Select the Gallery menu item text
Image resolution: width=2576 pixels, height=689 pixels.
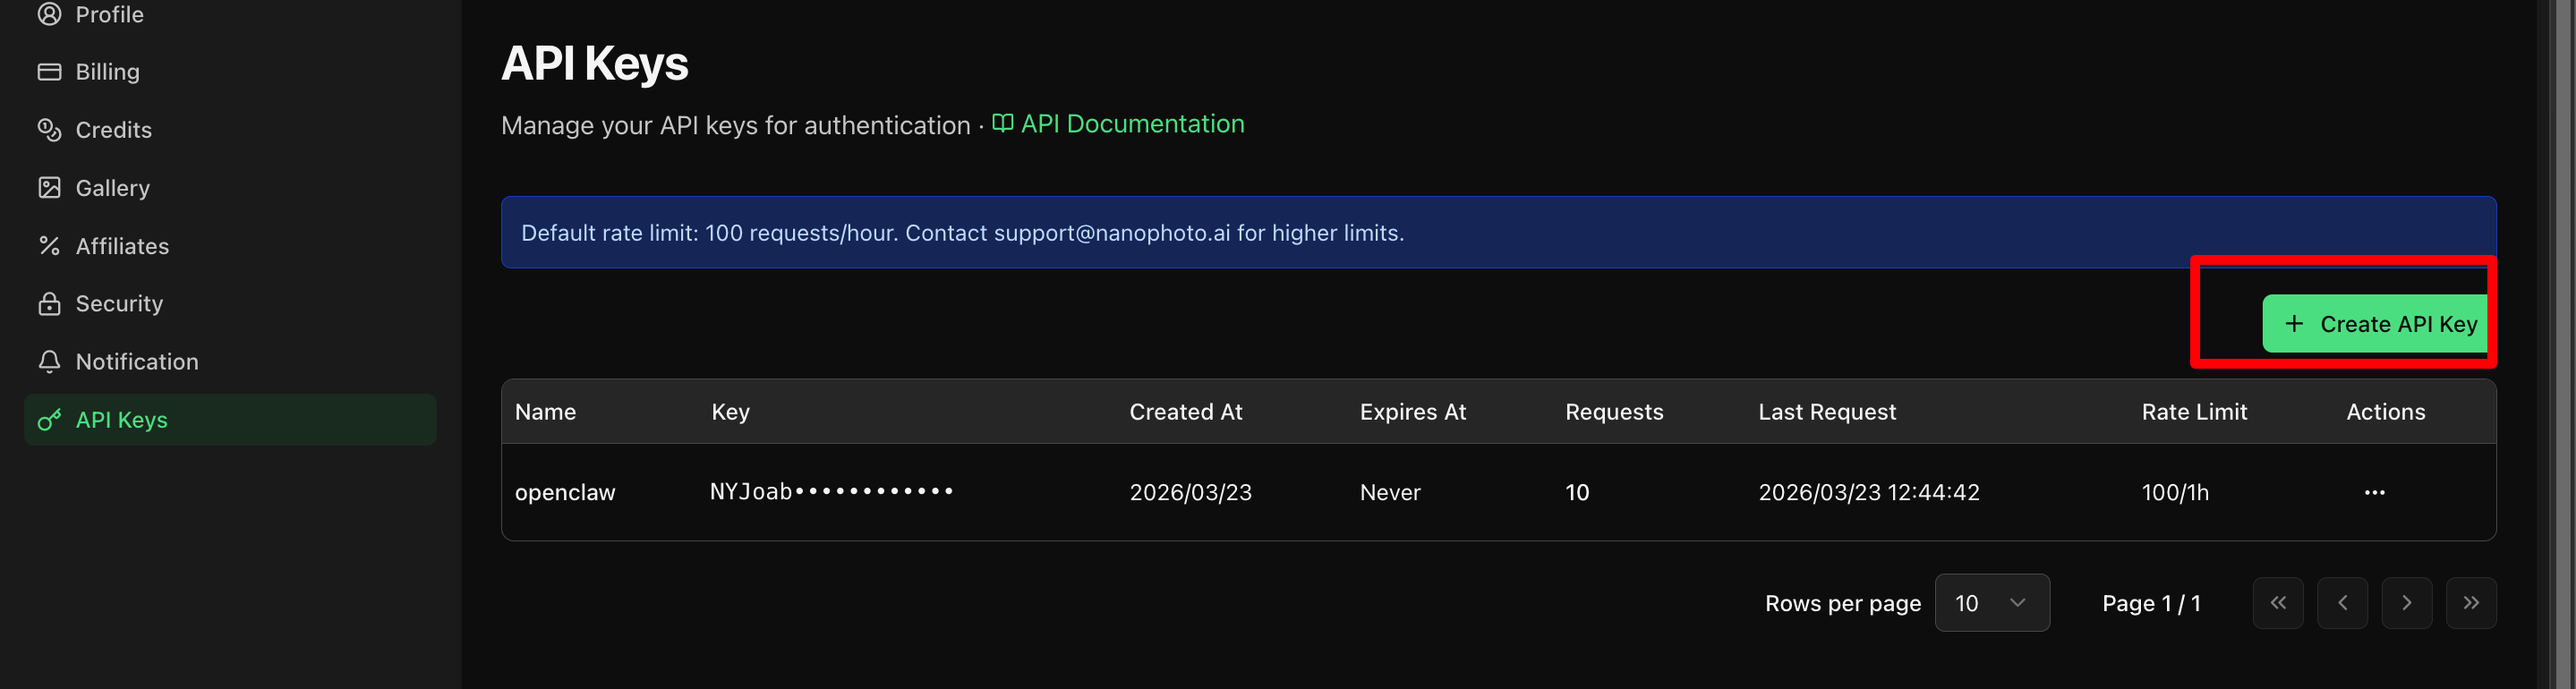click(x=113, y=188)
